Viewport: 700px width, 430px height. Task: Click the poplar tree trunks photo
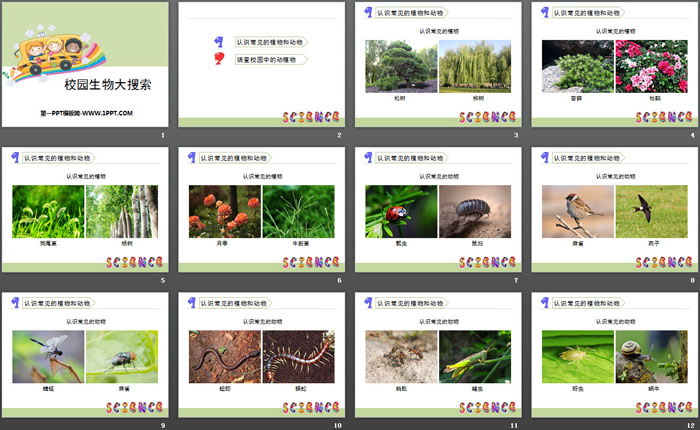(122, 212)
